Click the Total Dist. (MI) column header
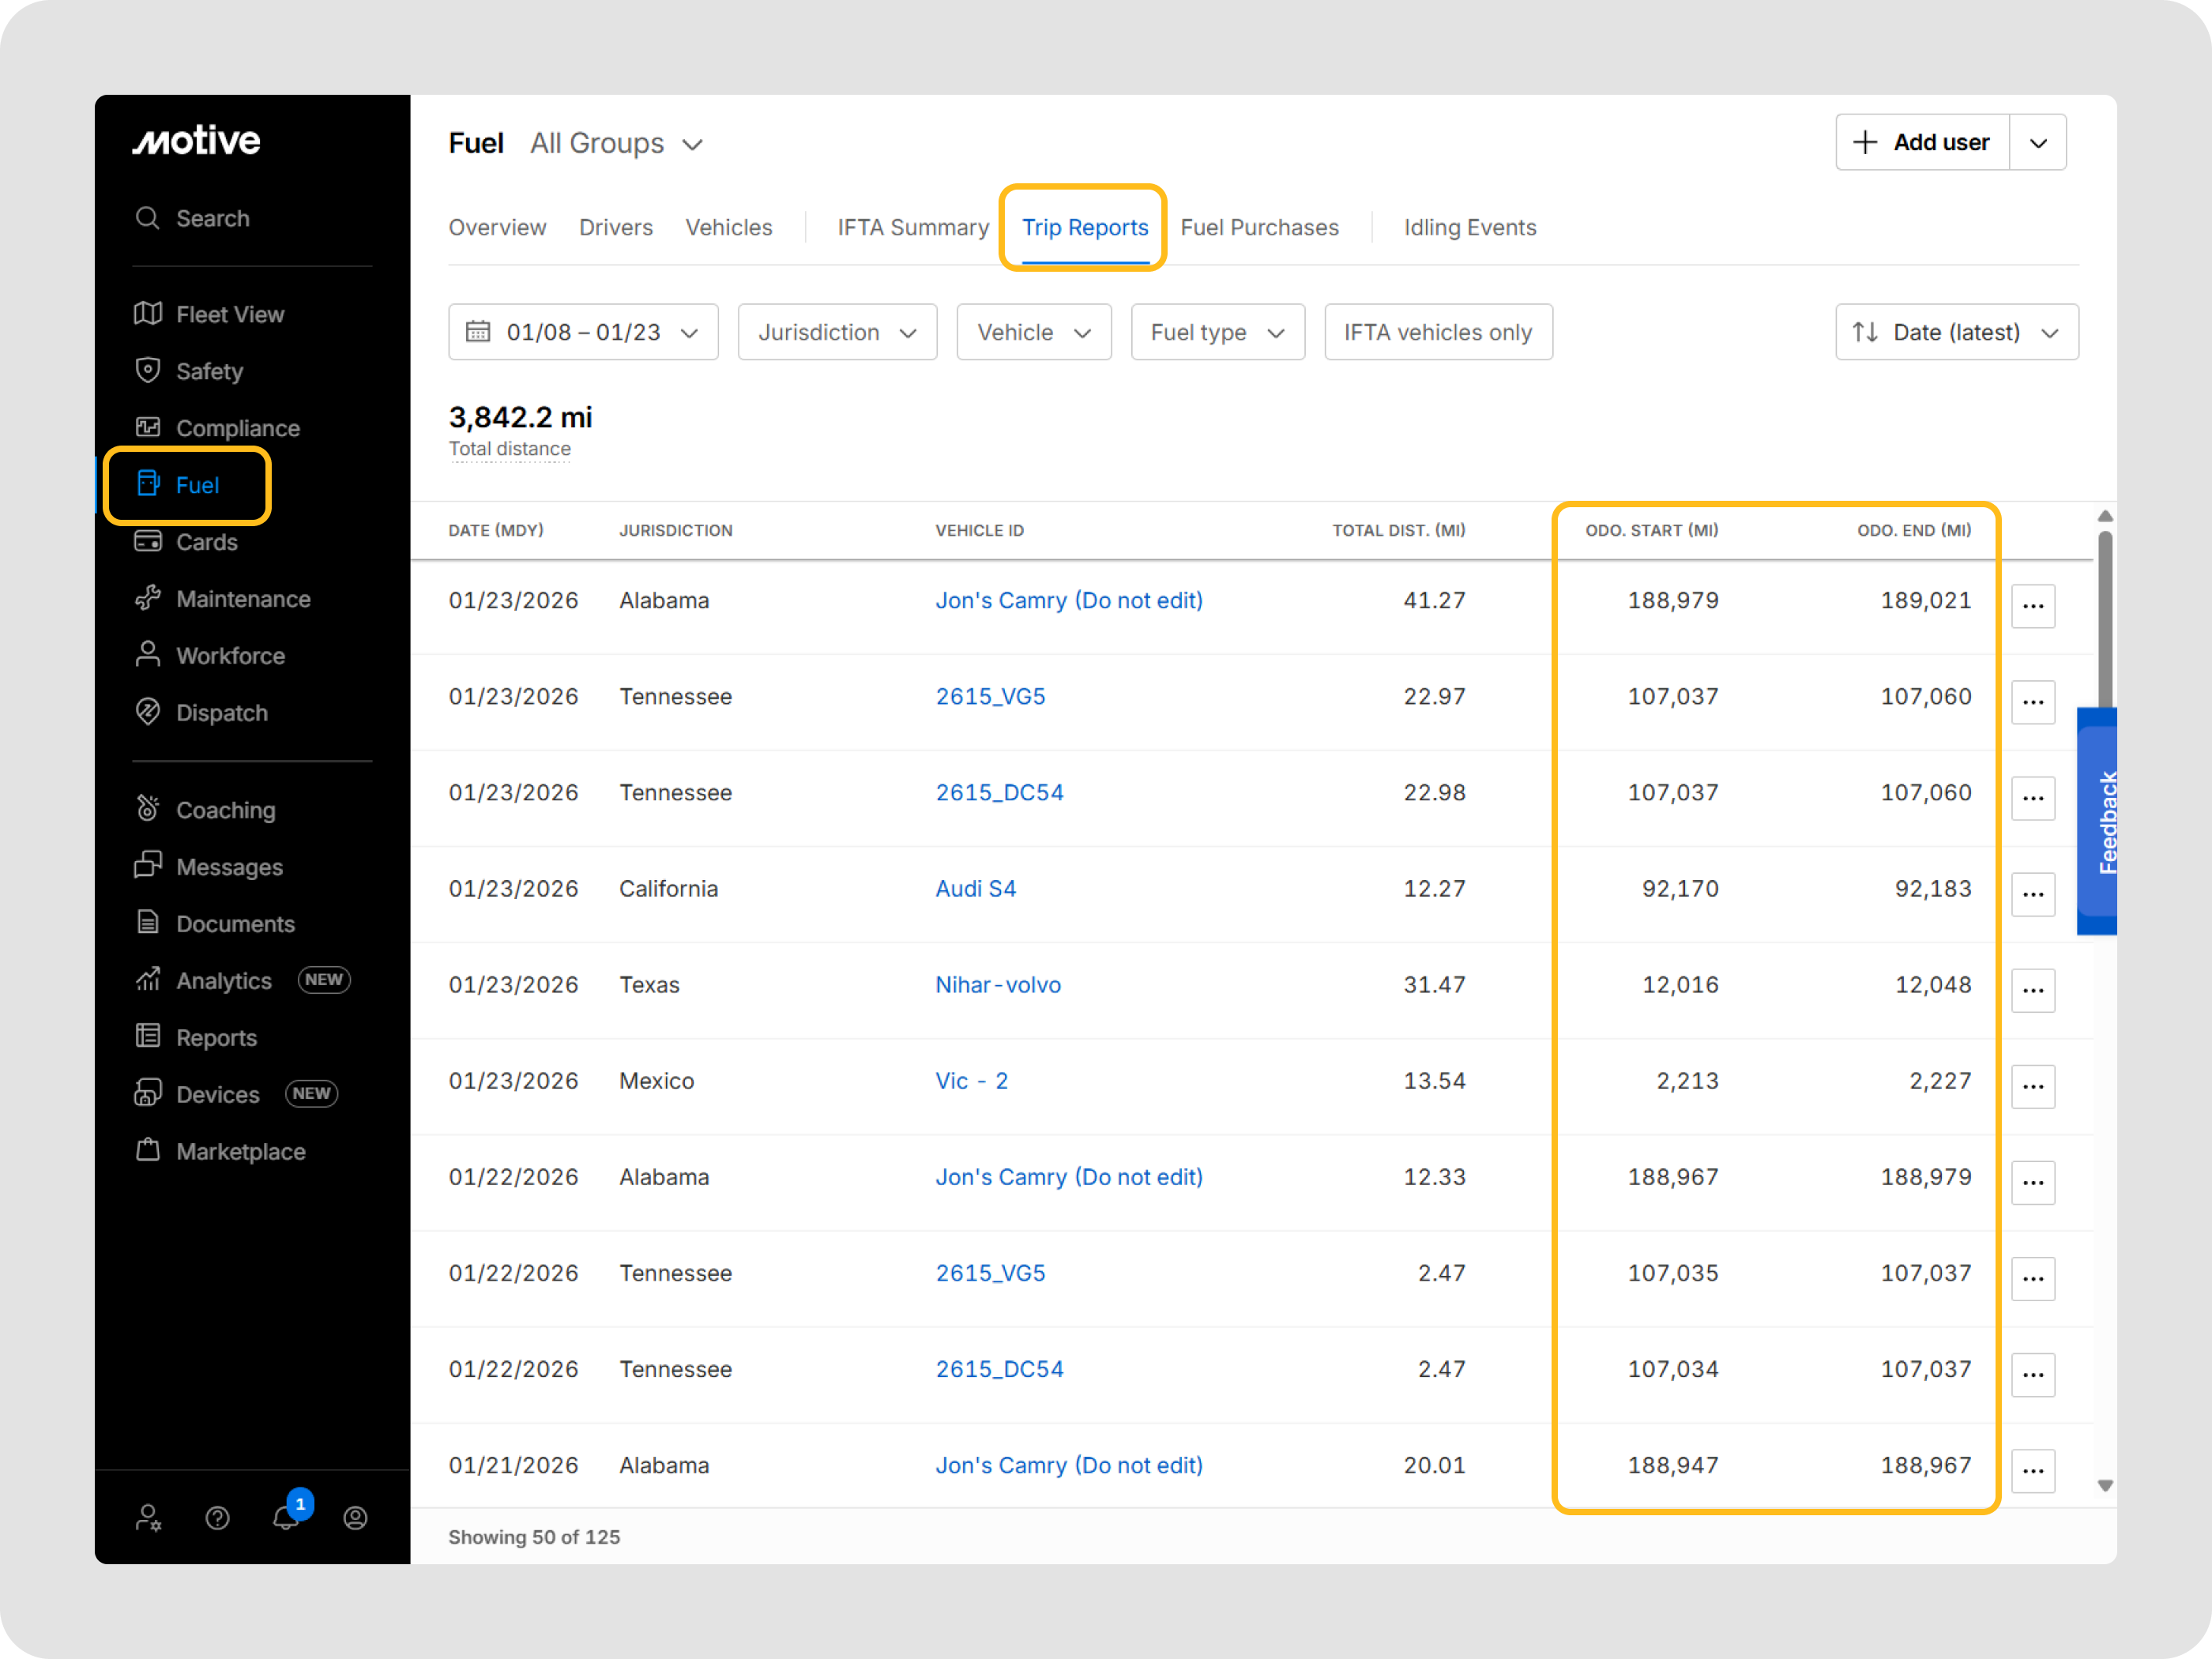This screenshot has width=2212, height=1659. (1399, 531)
